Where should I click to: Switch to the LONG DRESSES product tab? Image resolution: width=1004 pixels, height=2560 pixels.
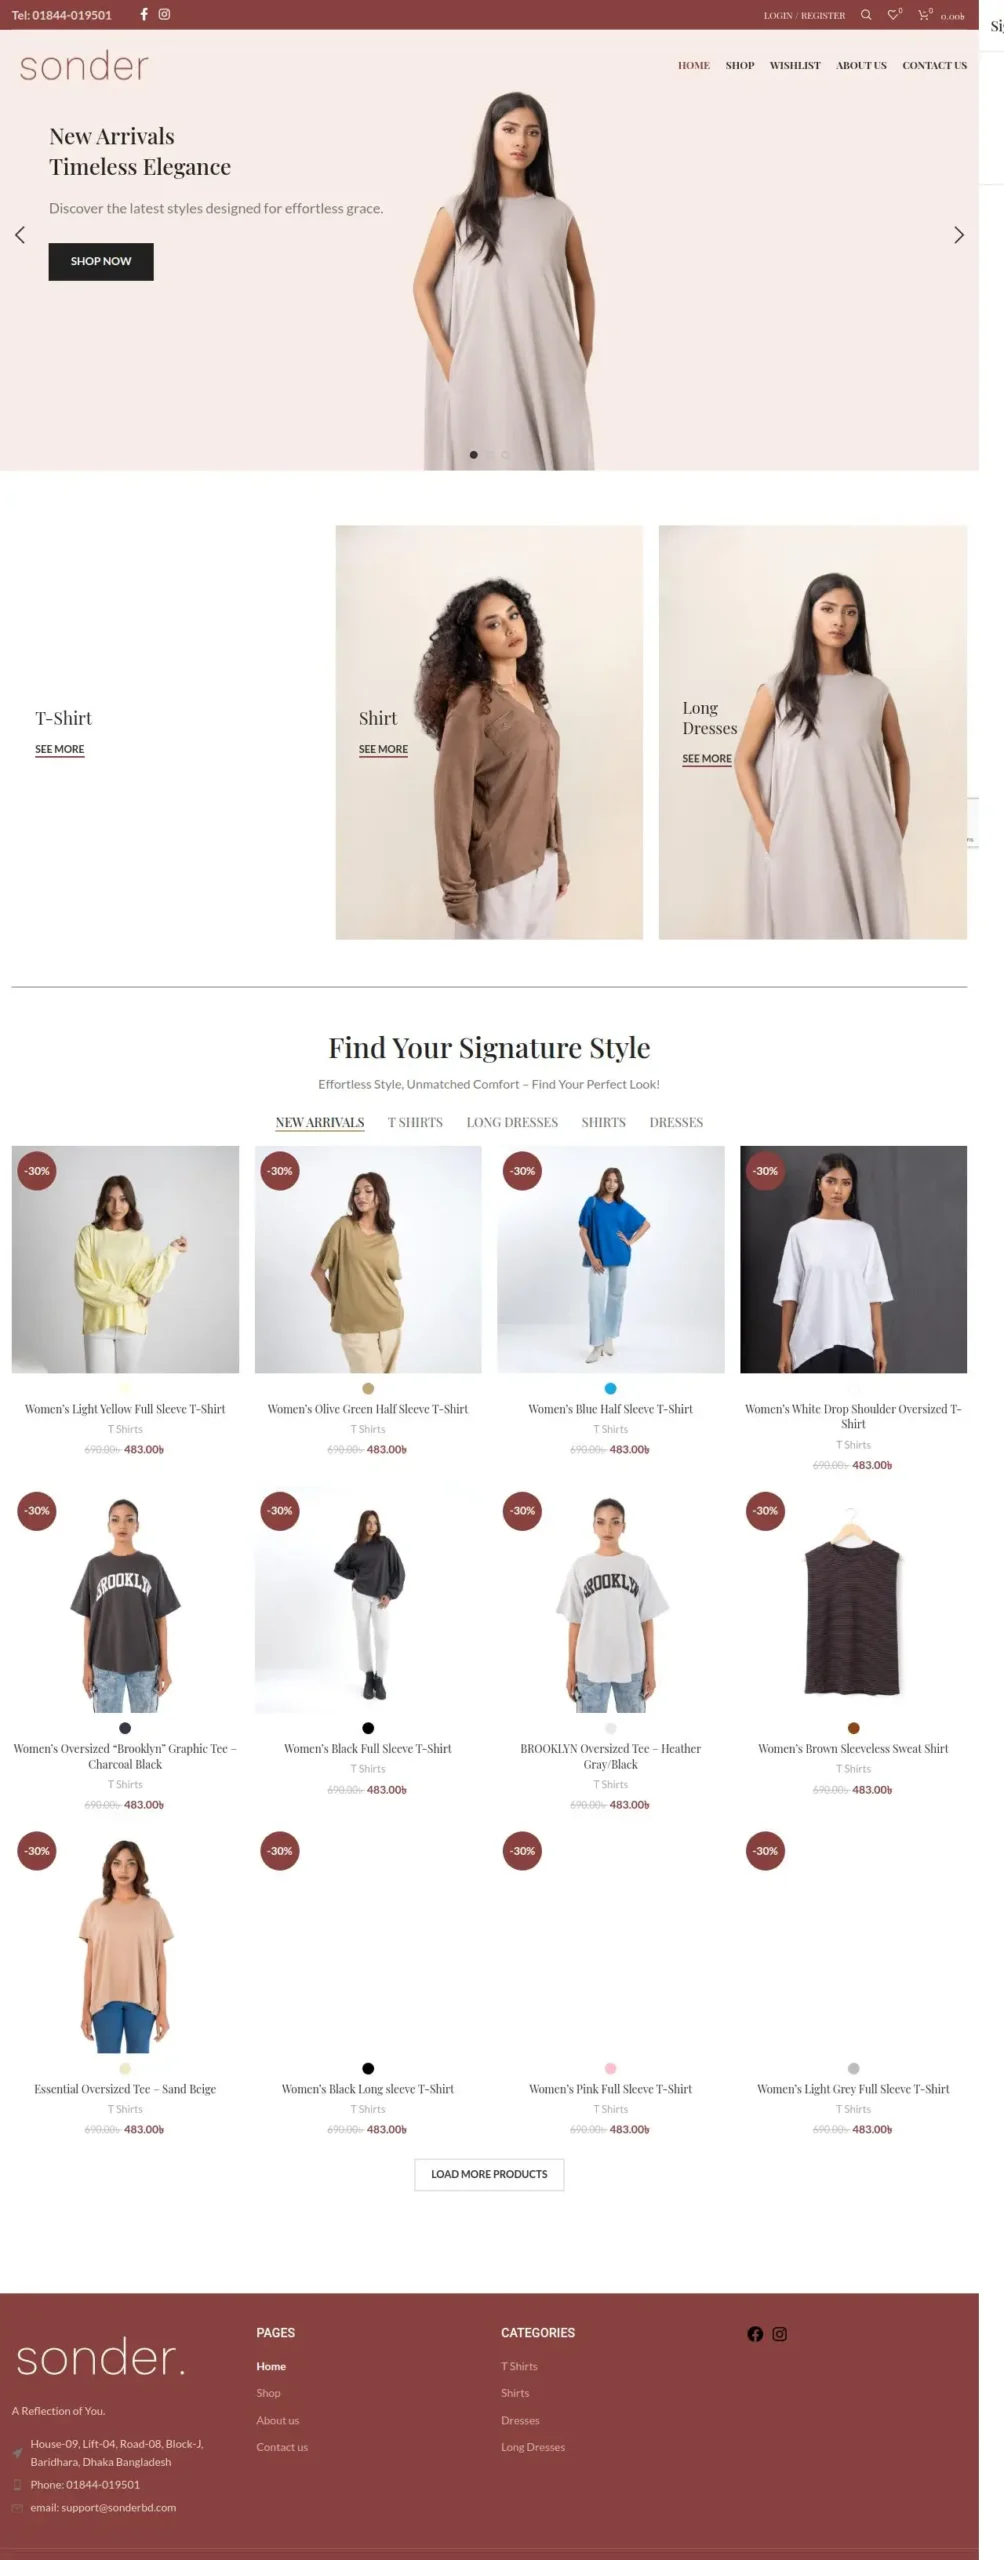coord(512,1122)
